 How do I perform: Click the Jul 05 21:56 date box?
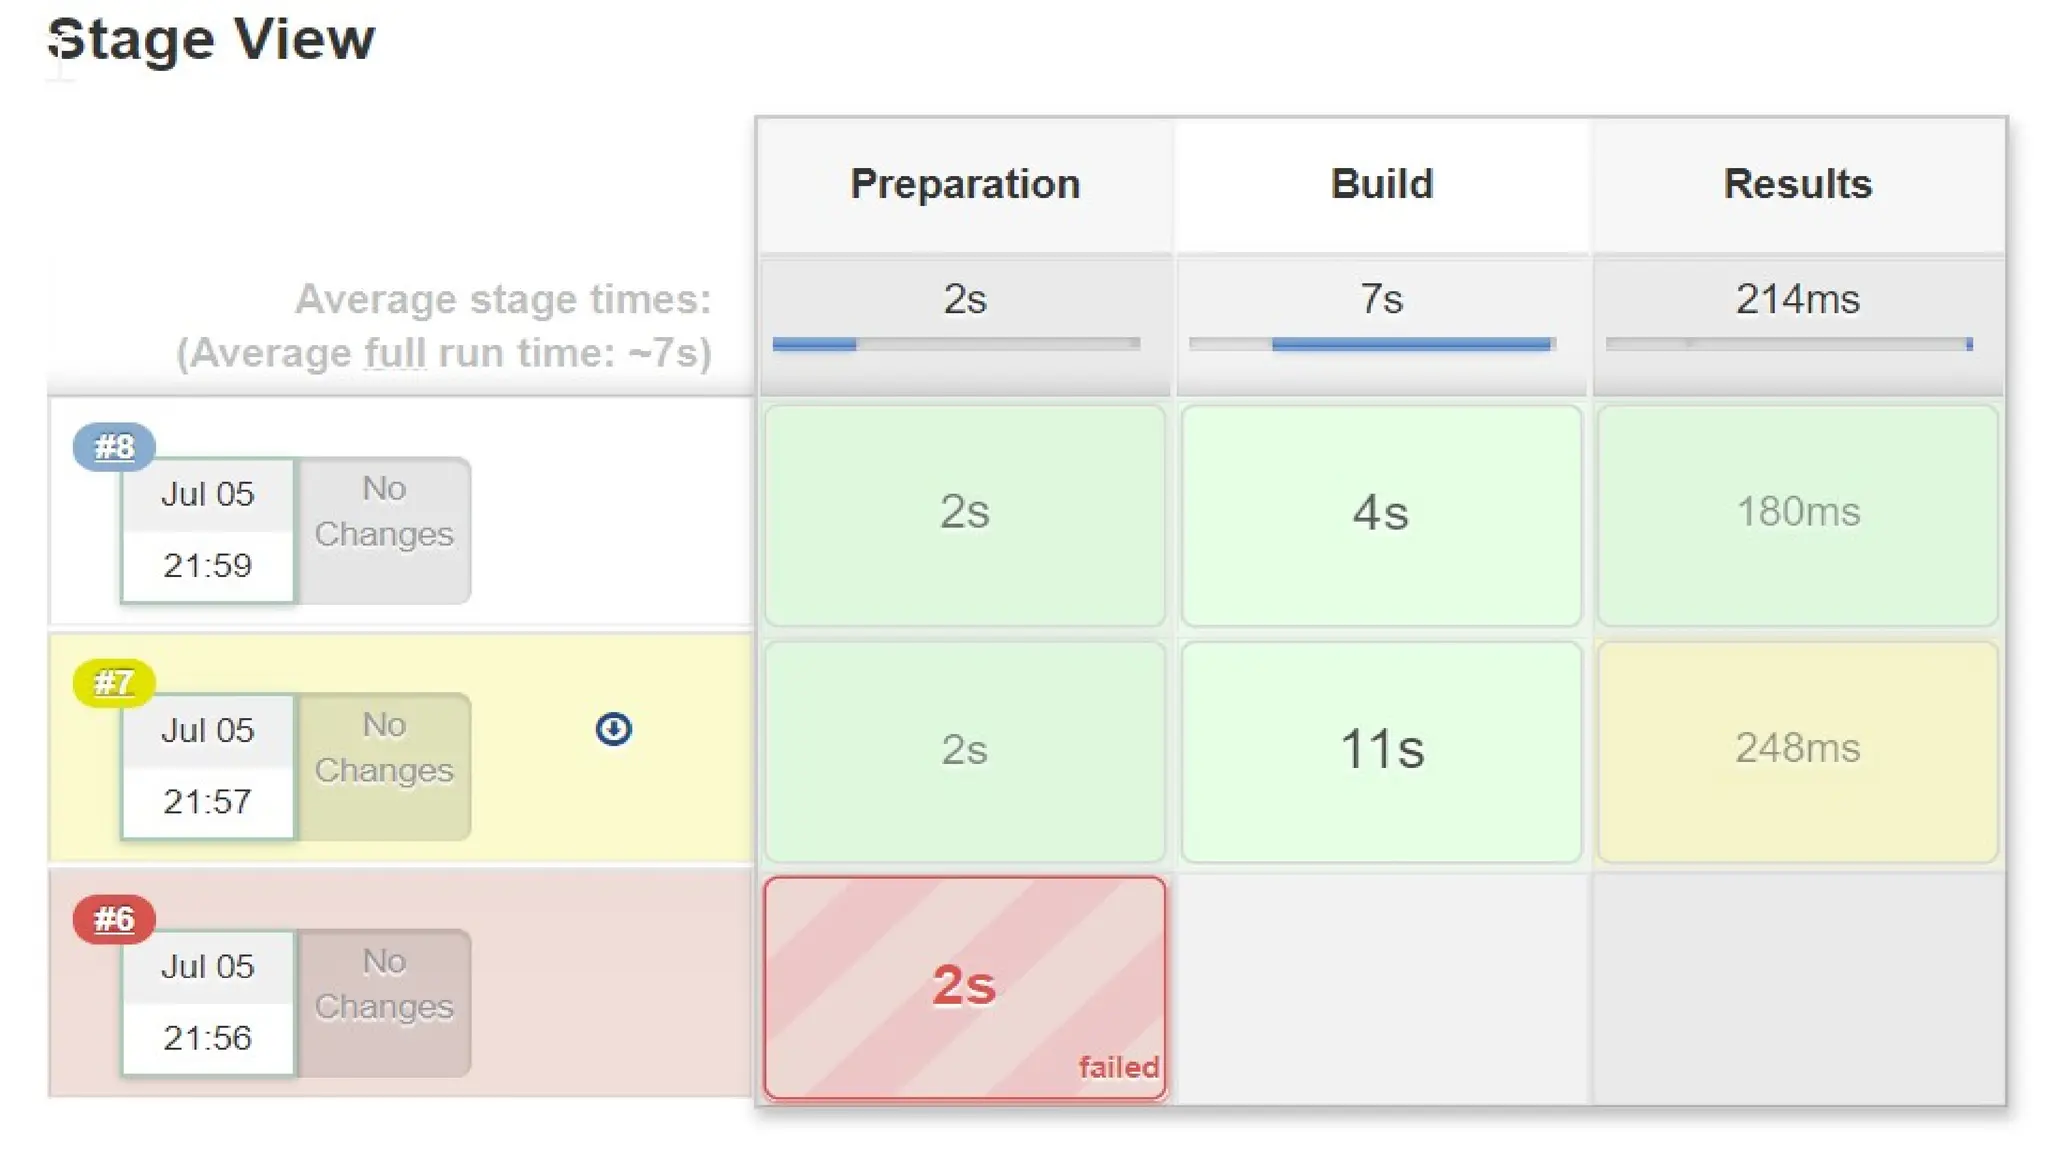point(208,1003)
